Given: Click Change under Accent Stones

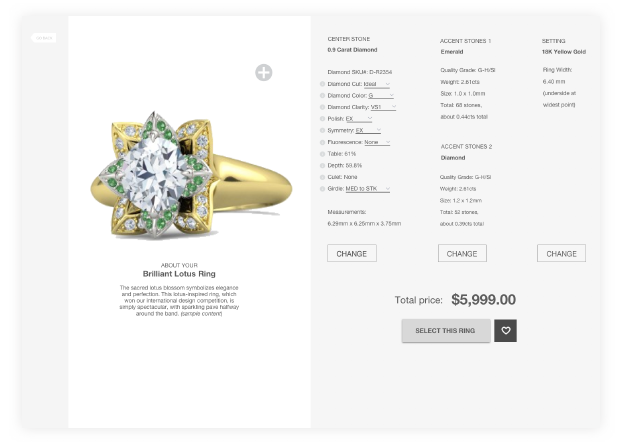Looking at the screenshot, I should click(x=462, y=253).
